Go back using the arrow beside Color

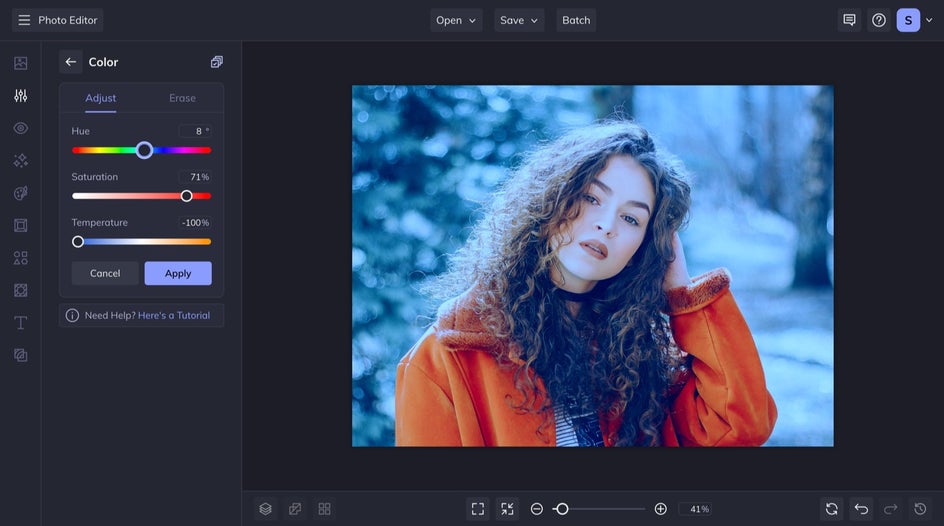point(70,62)
